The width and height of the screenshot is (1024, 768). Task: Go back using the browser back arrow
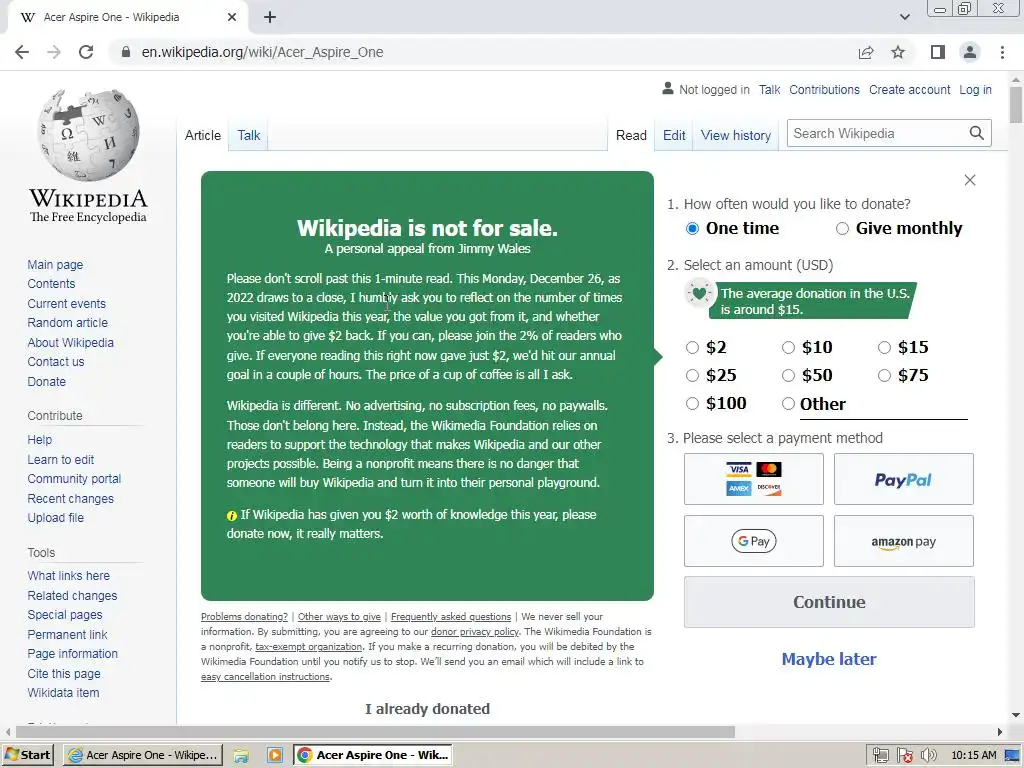click(x=22, y=52)
